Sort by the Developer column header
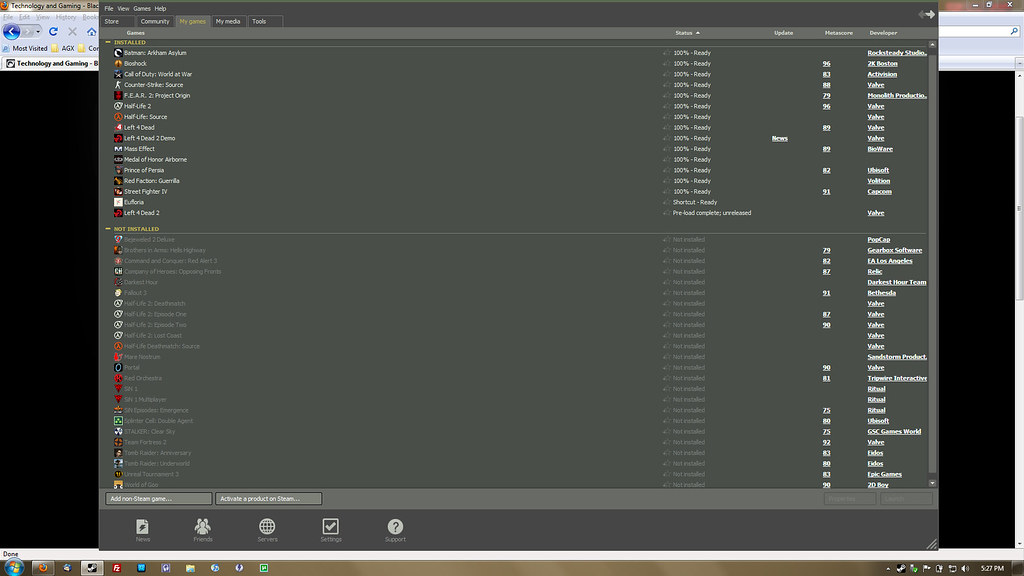This screenshot has width=1024, height=576. pyautogui.click(x=883, y=33)
